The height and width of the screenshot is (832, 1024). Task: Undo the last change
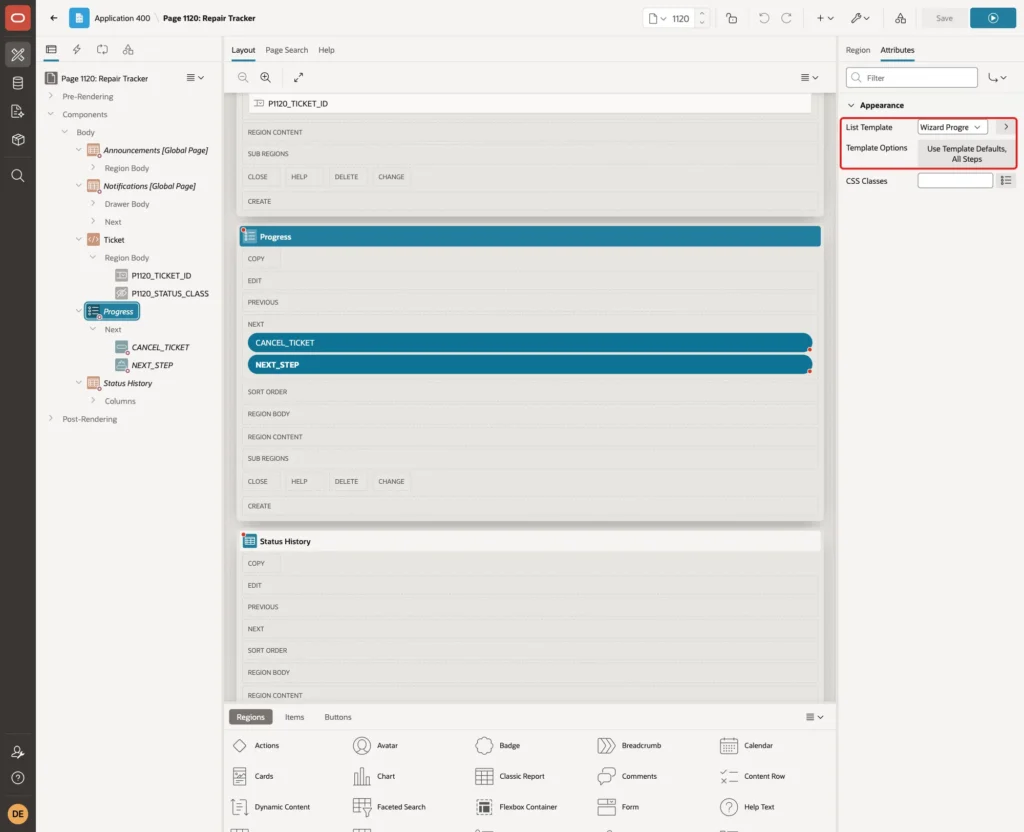(763, 18)
